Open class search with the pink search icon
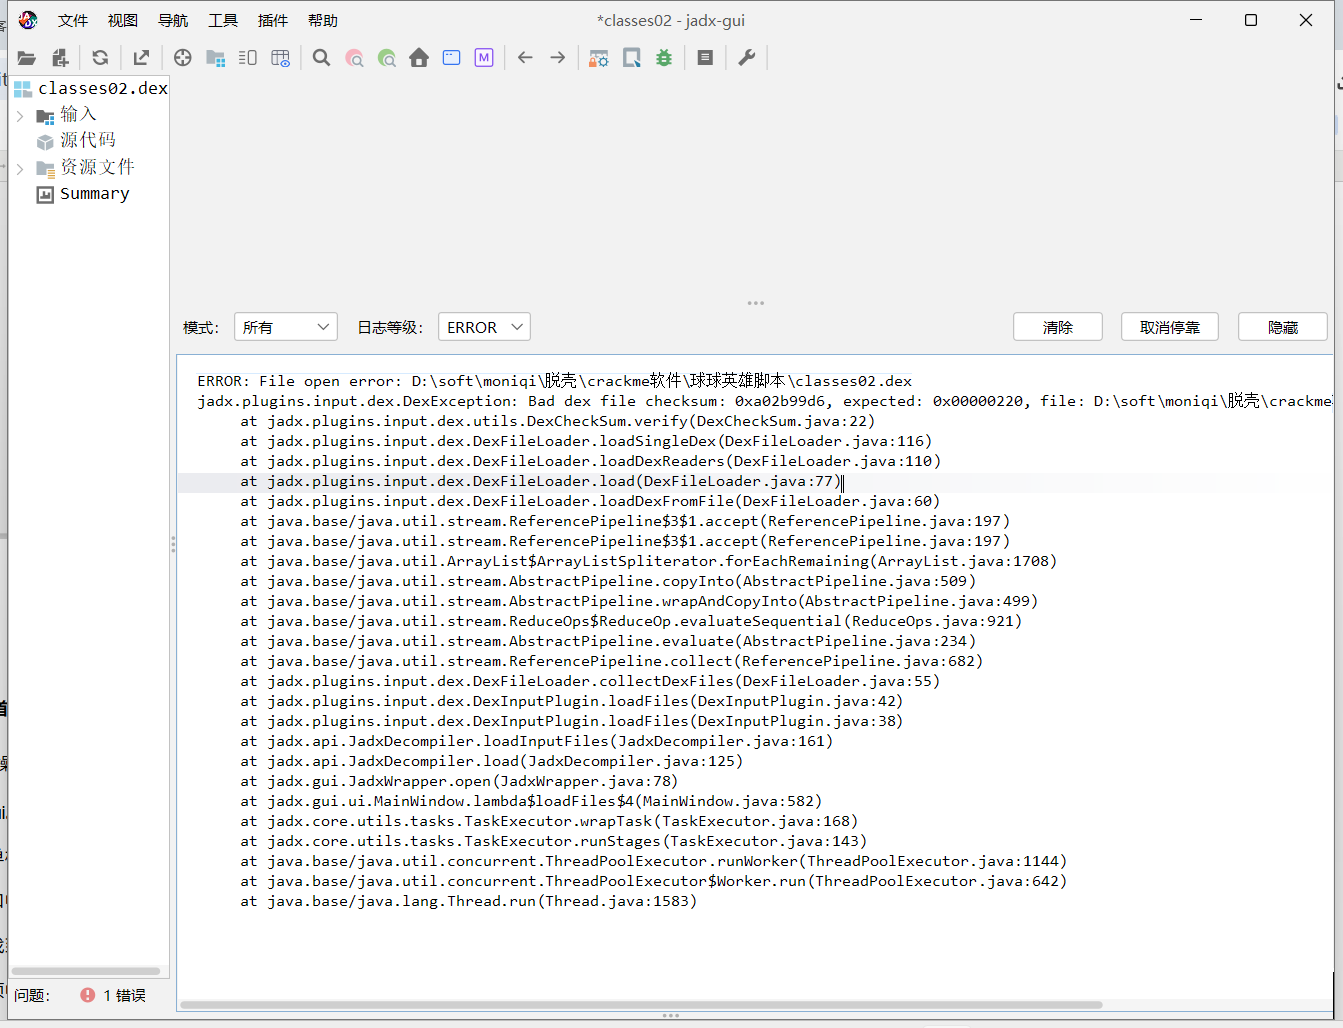 point(354,58)
